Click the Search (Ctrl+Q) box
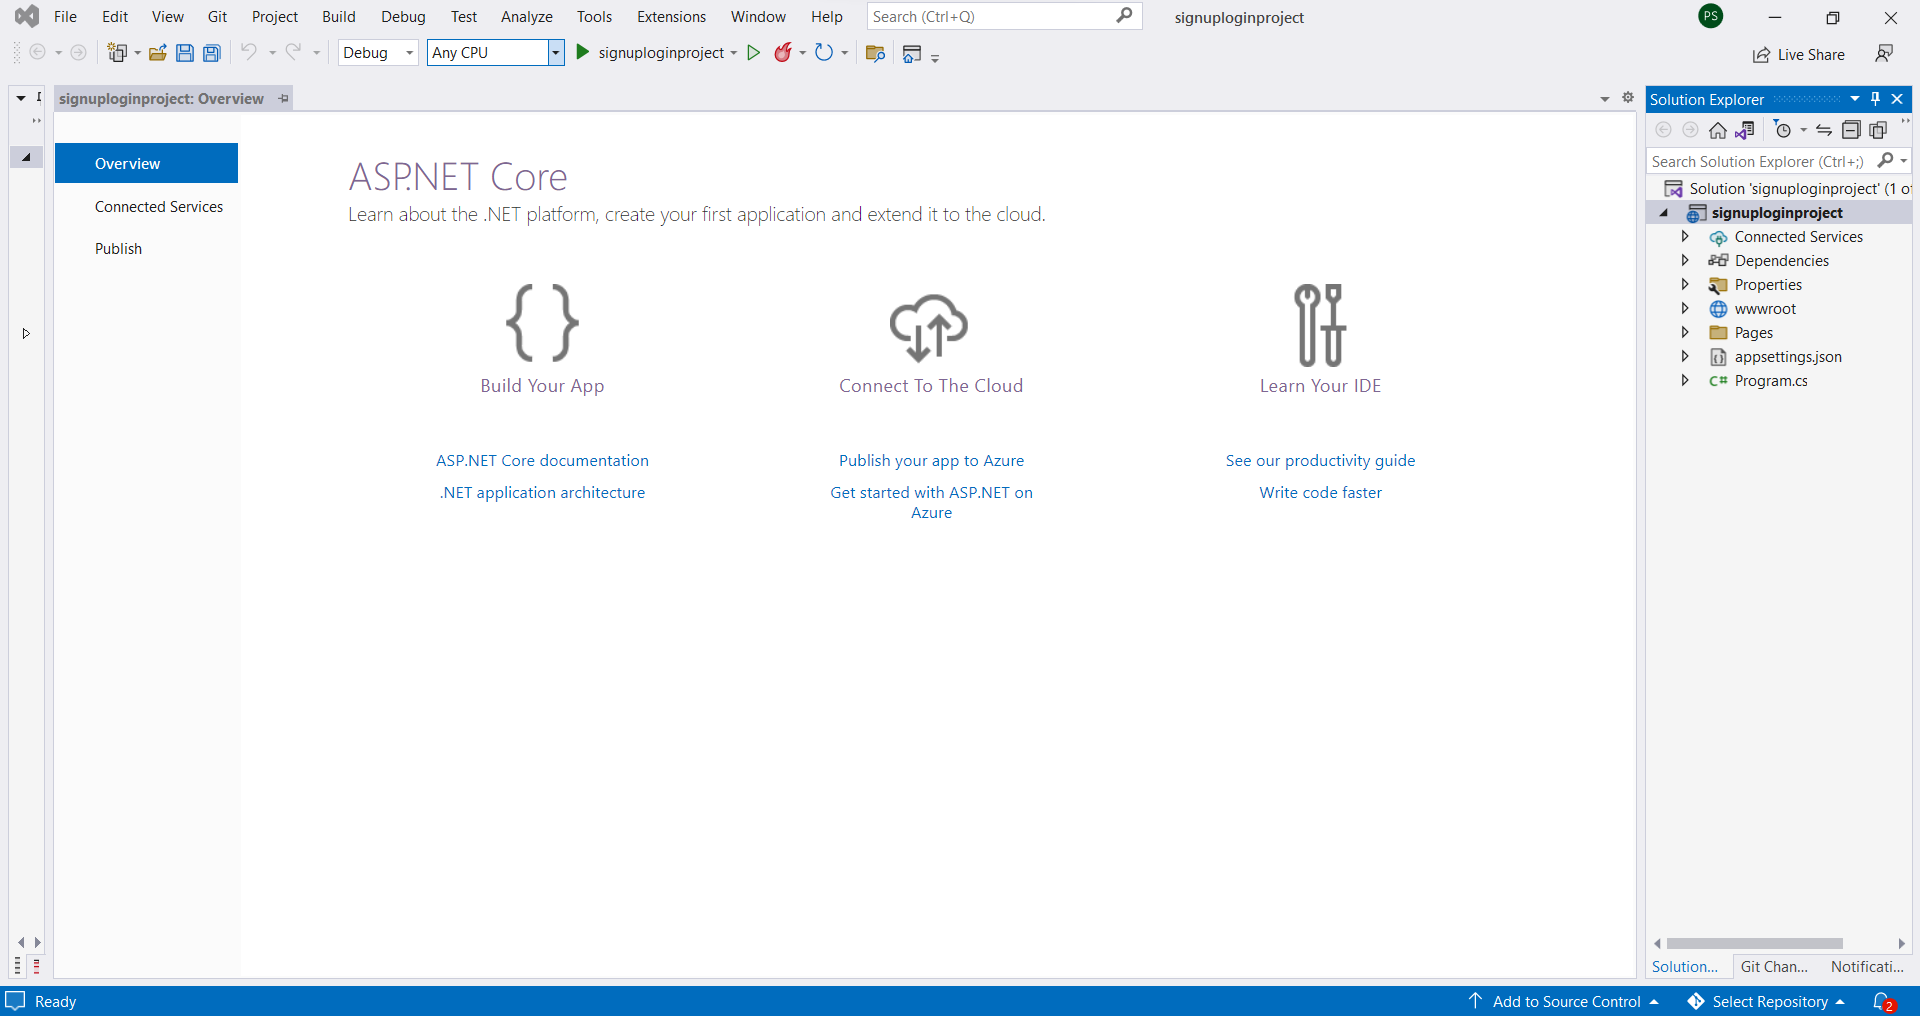 1004,16
